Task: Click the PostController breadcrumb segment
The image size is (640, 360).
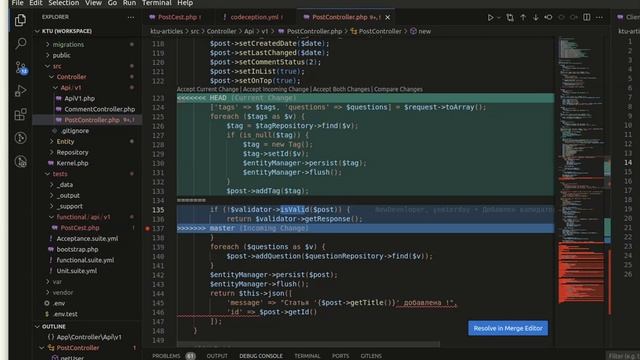Action: (380, 31)
